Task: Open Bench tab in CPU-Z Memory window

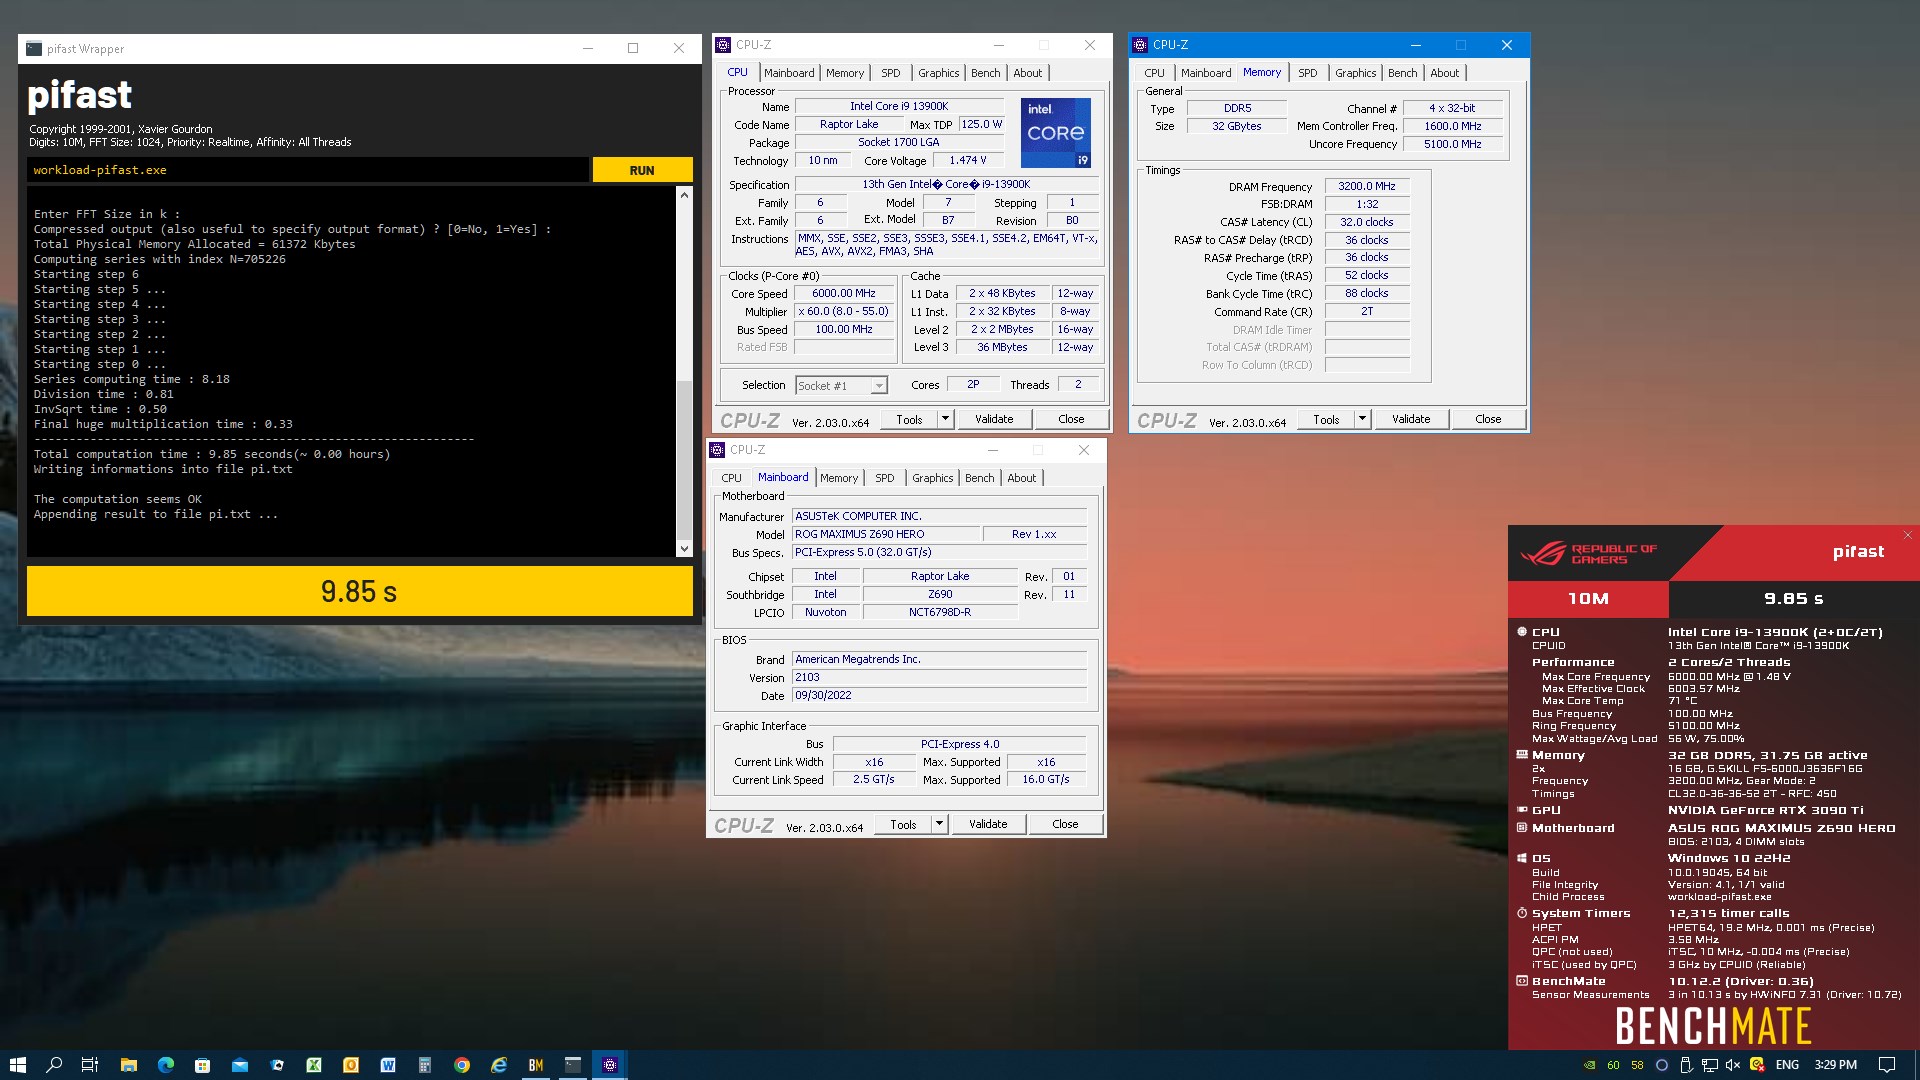Action: tap(1402, 73)
